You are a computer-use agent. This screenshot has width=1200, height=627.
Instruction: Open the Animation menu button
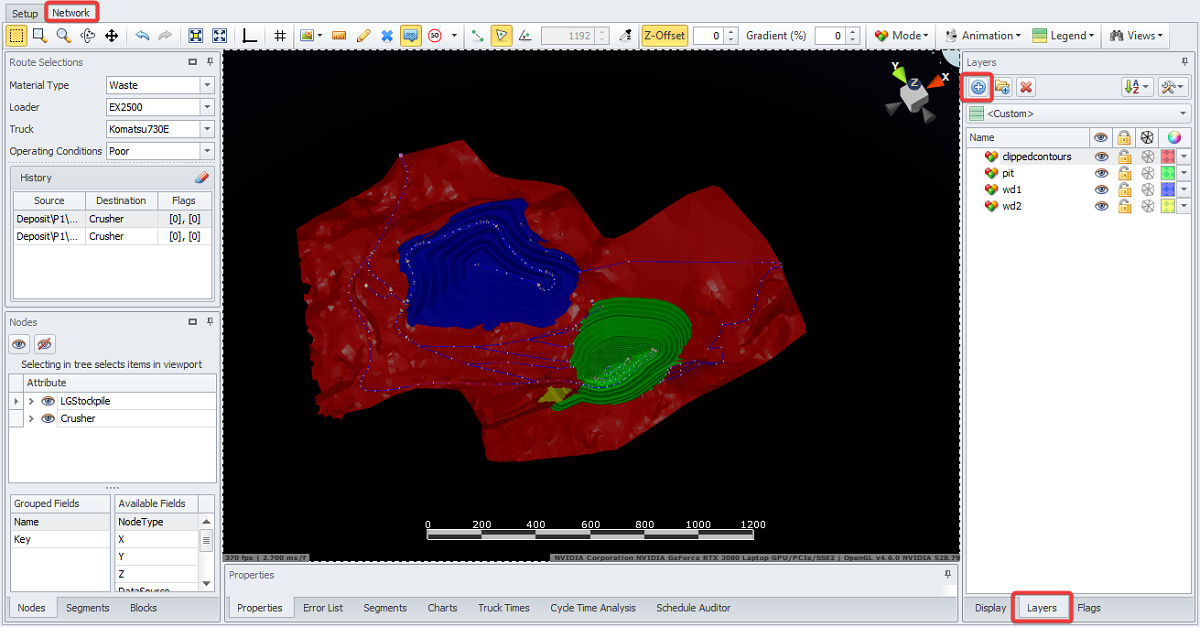point(983,35)
